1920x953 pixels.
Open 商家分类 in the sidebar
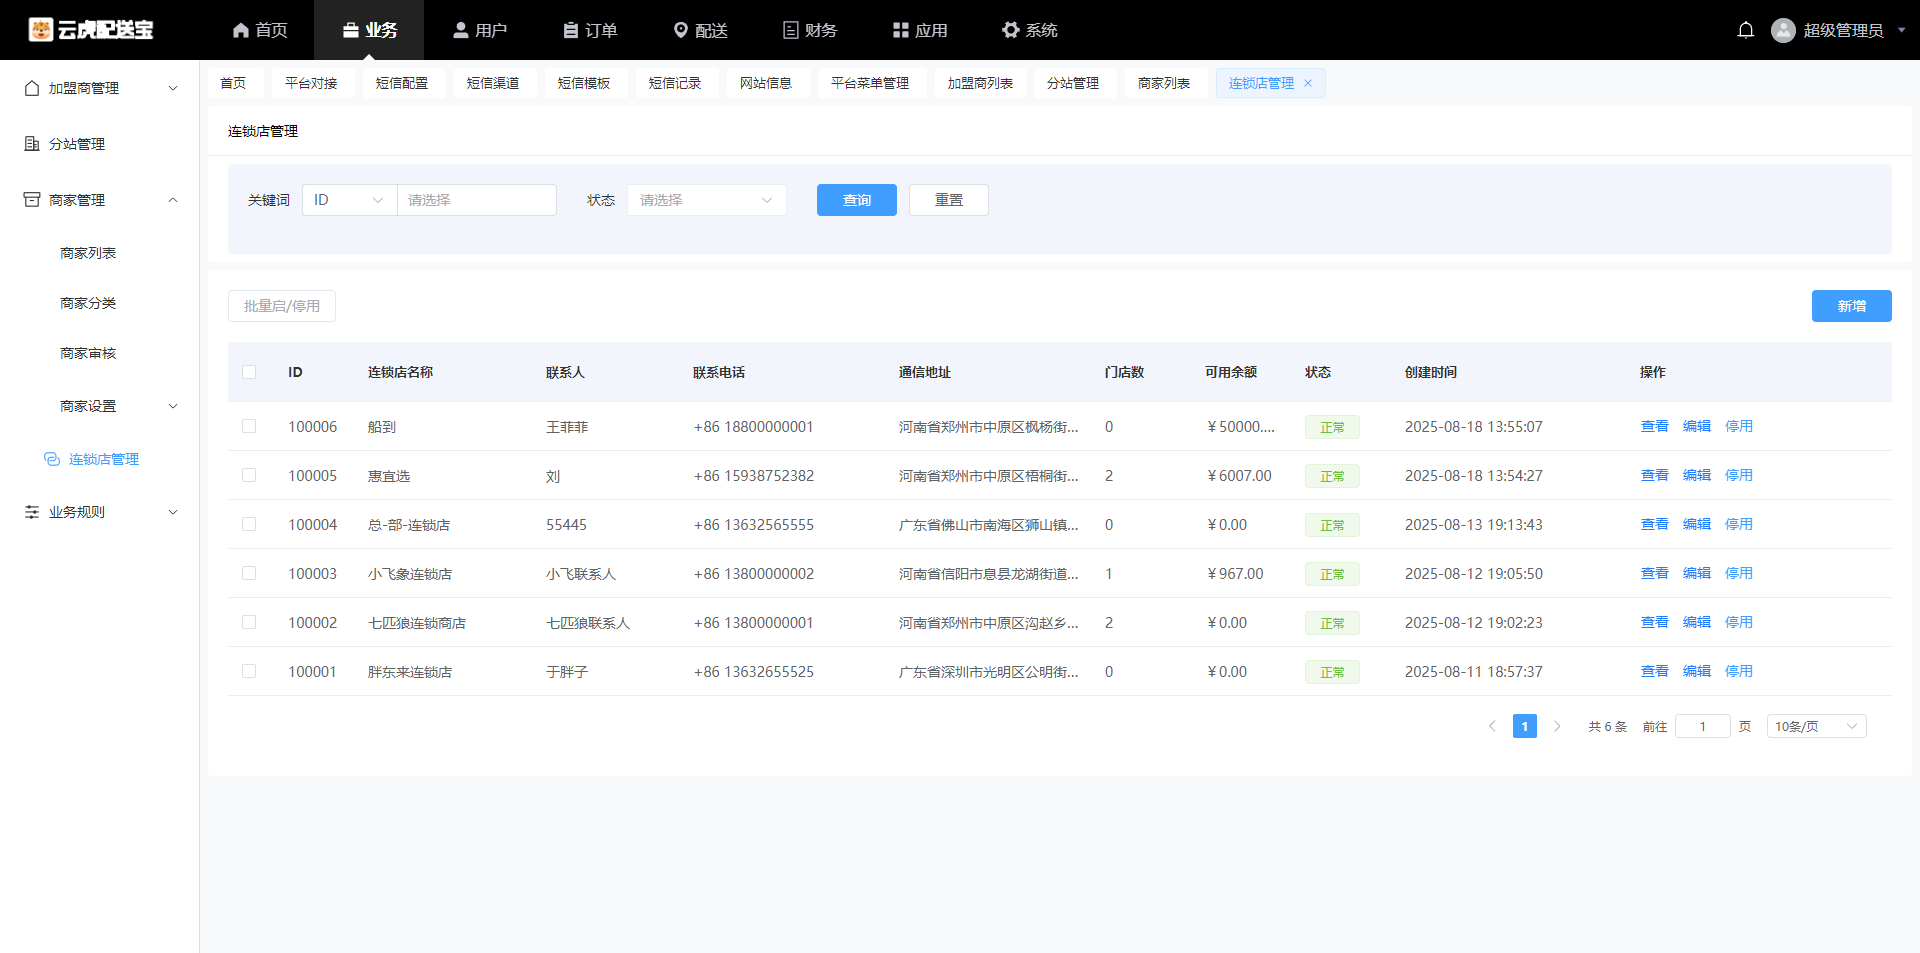click(88, 303)
